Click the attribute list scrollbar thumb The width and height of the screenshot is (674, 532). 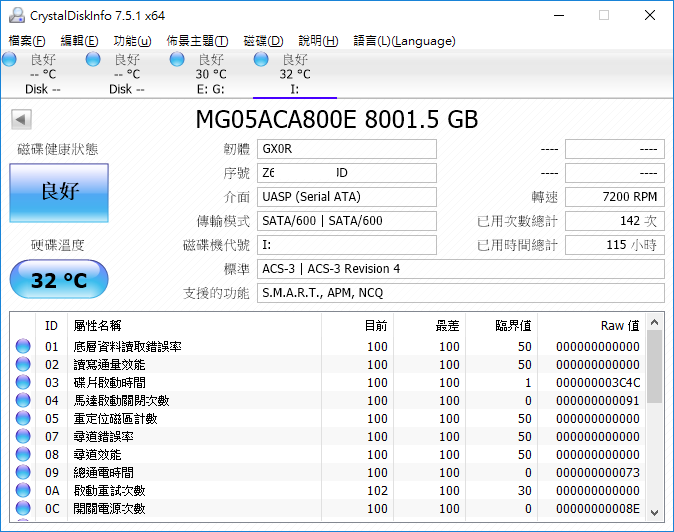(655, 367)
